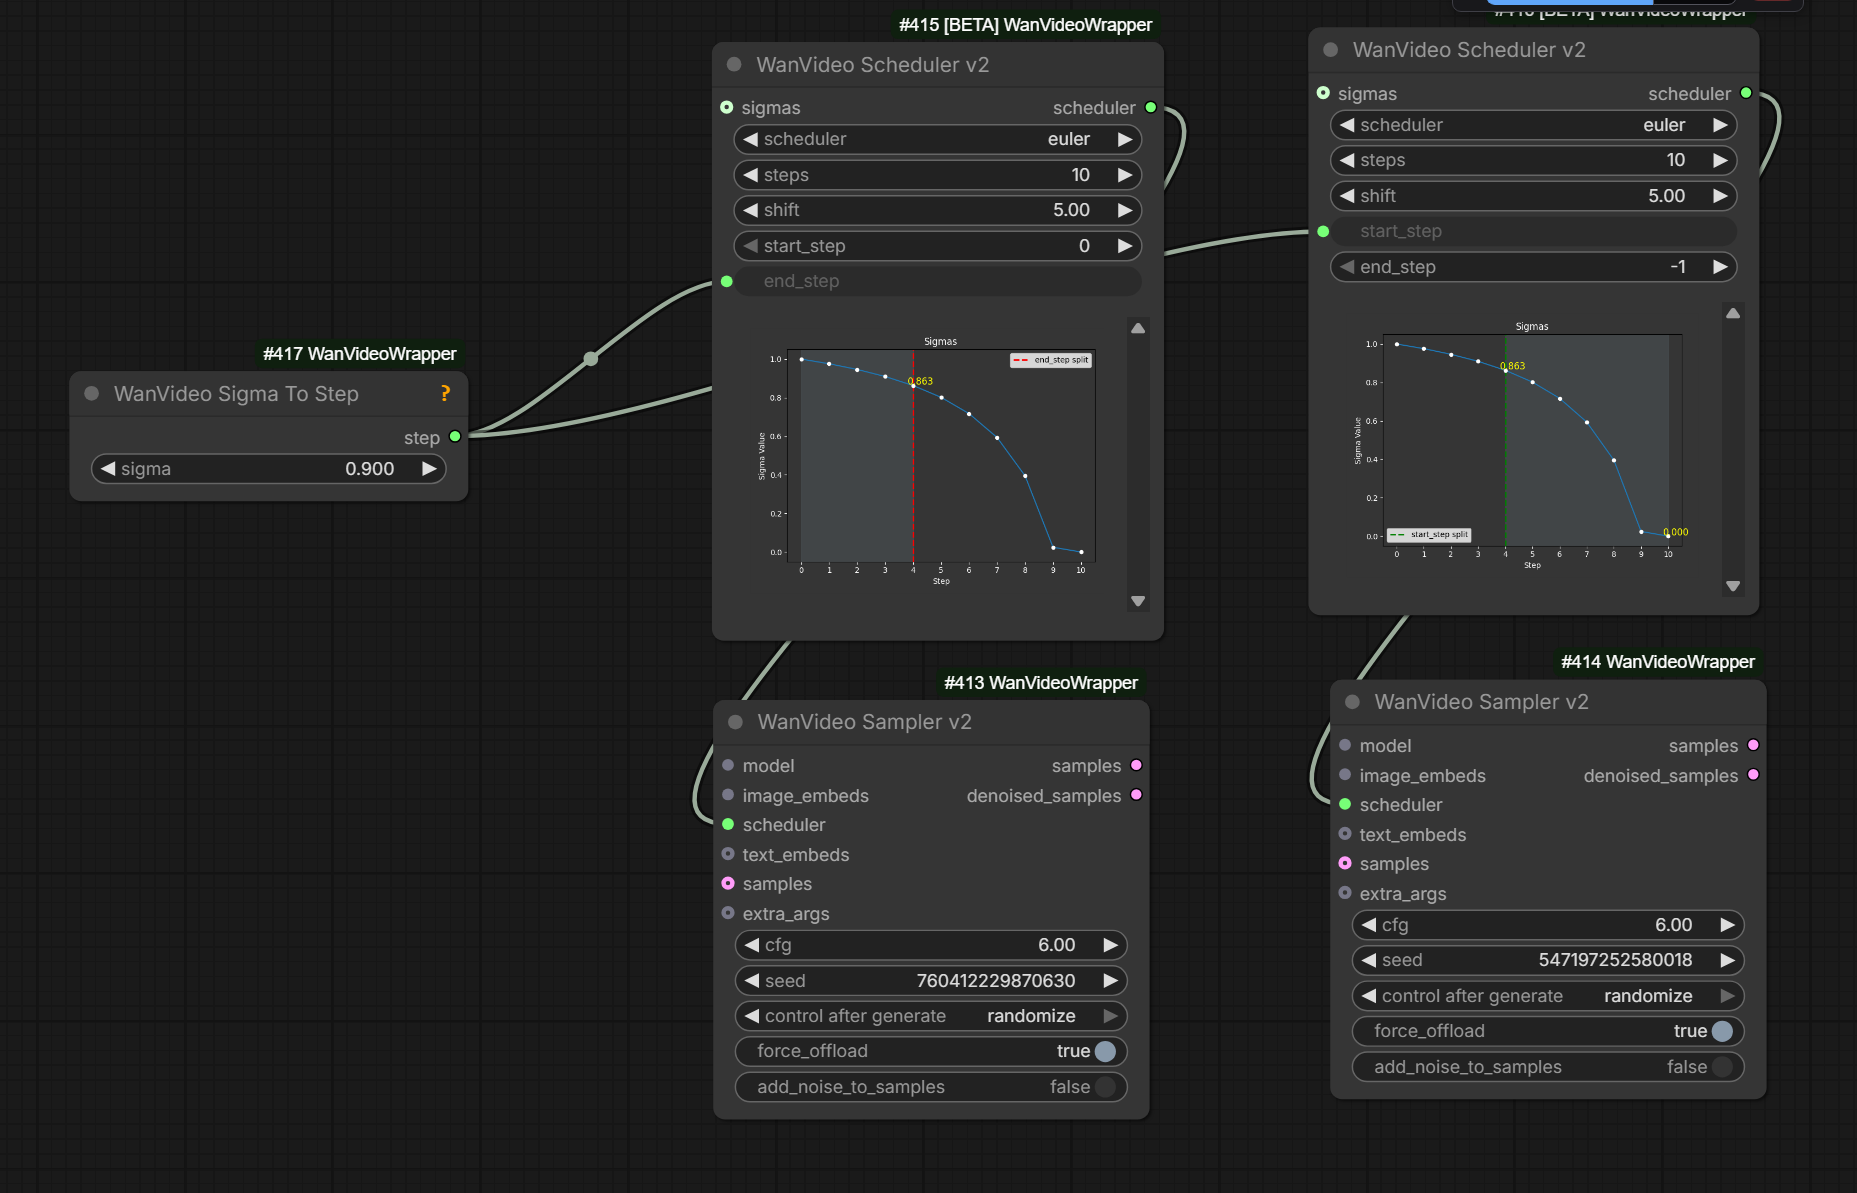Collapse the #415 WanVideo Scheduler v2 node via its title dot

(734, 65)
